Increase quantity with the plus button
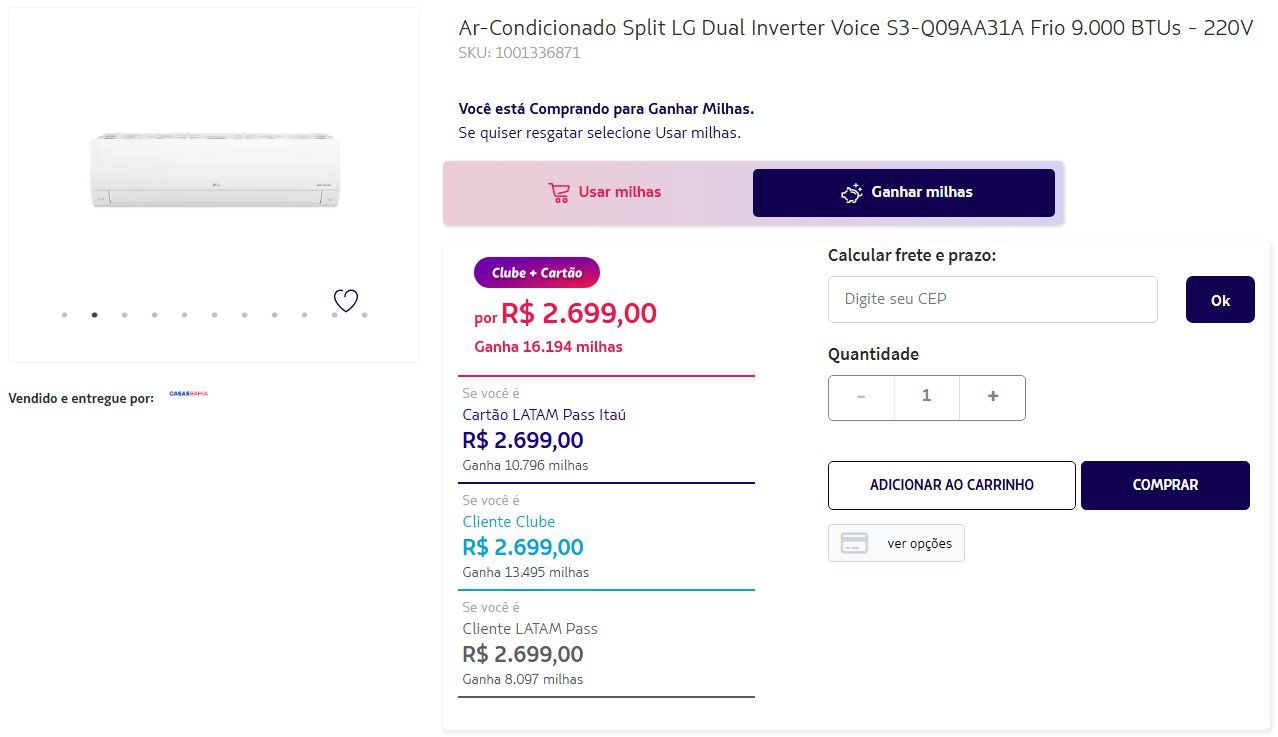1278x737 pixels. point(992,397)
